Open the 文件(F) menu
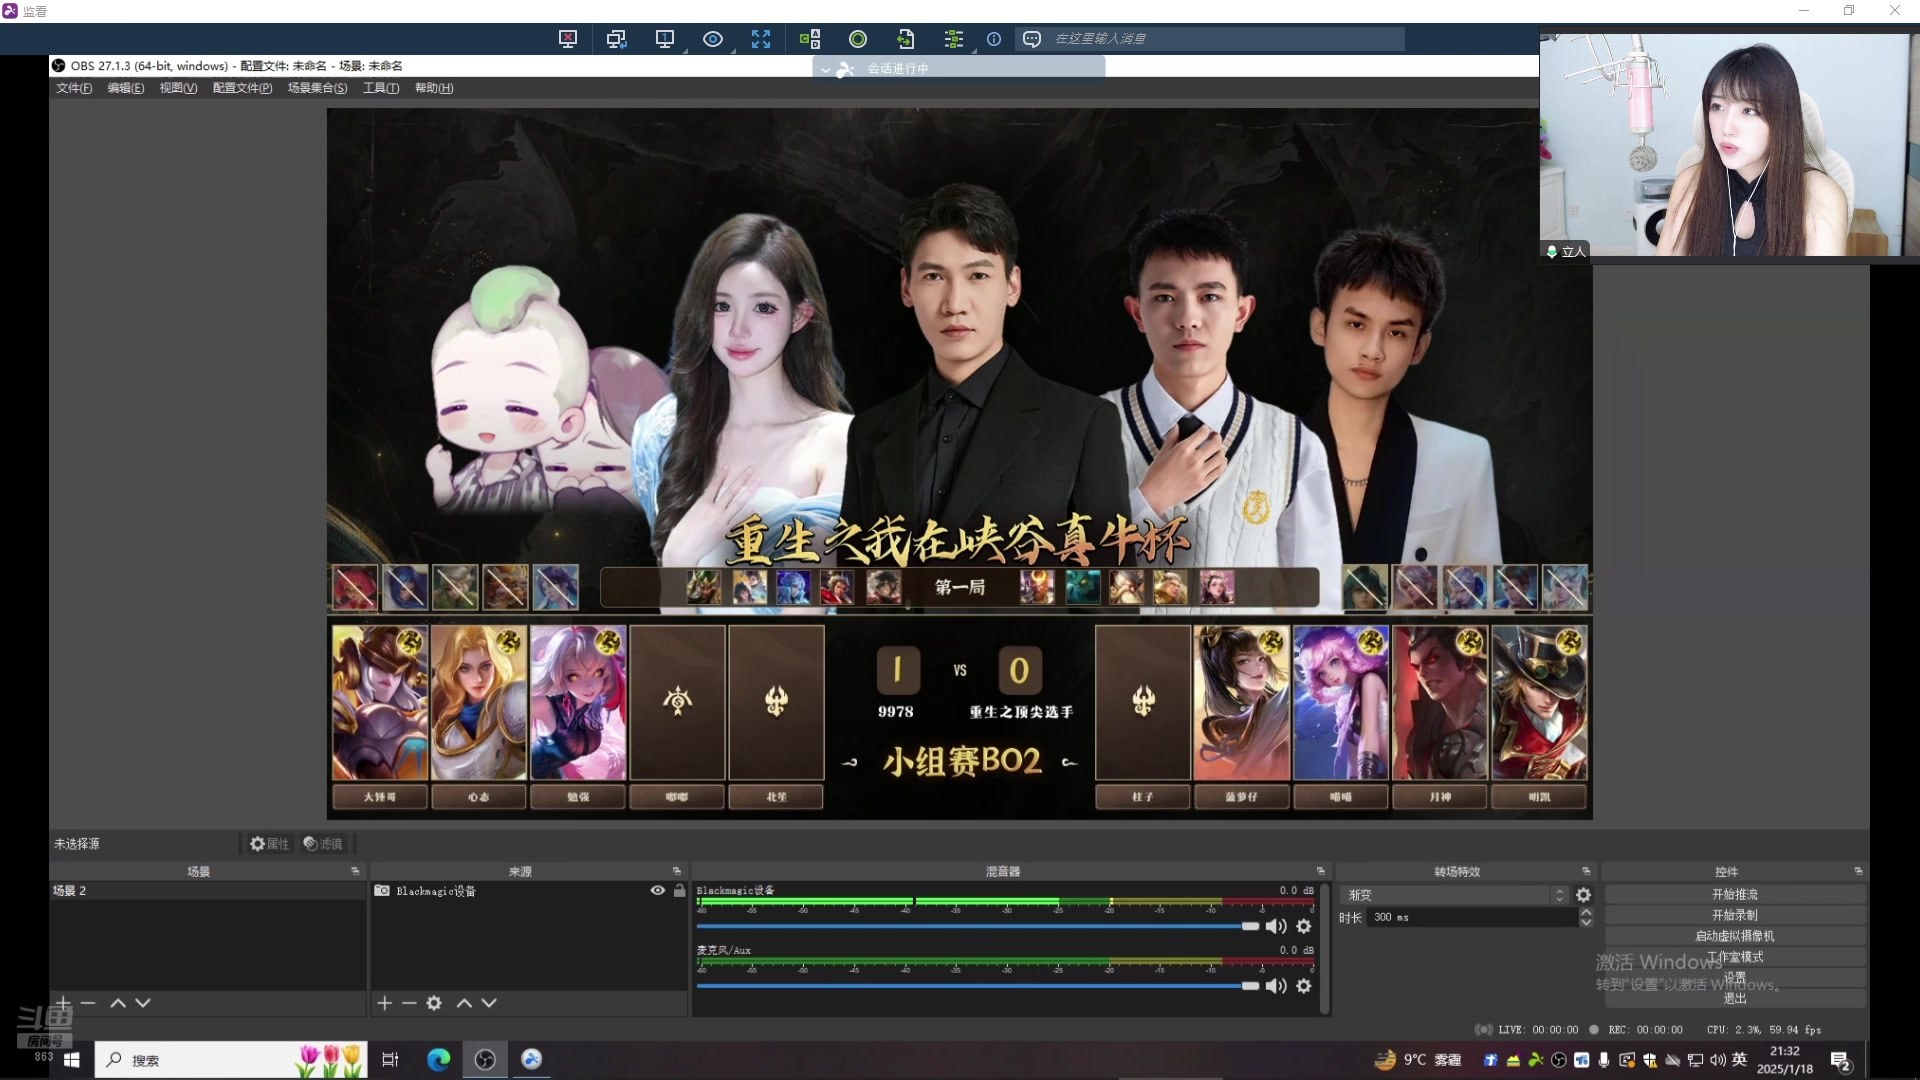Screen dimensions: 1920x1080 [x=74, y=88]
